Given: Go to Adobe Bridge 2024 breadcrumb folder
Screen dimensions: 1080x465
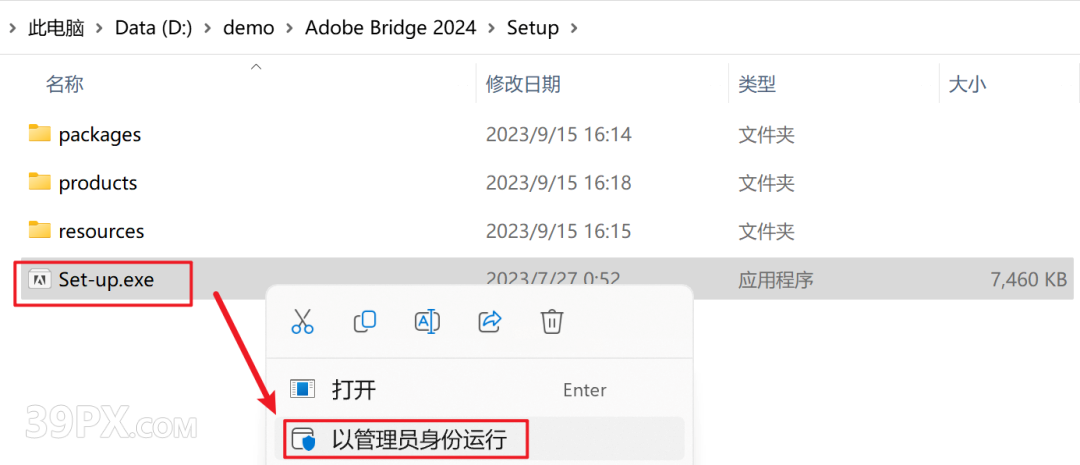Looking at the screenshot, I should point(391,28).
